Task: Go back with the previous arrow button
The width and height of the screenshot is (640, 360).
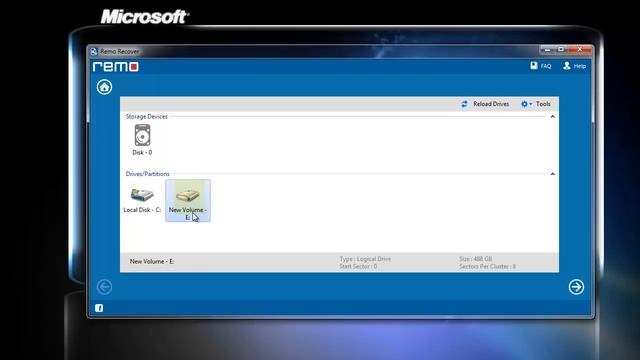Action: pos(104,287)
